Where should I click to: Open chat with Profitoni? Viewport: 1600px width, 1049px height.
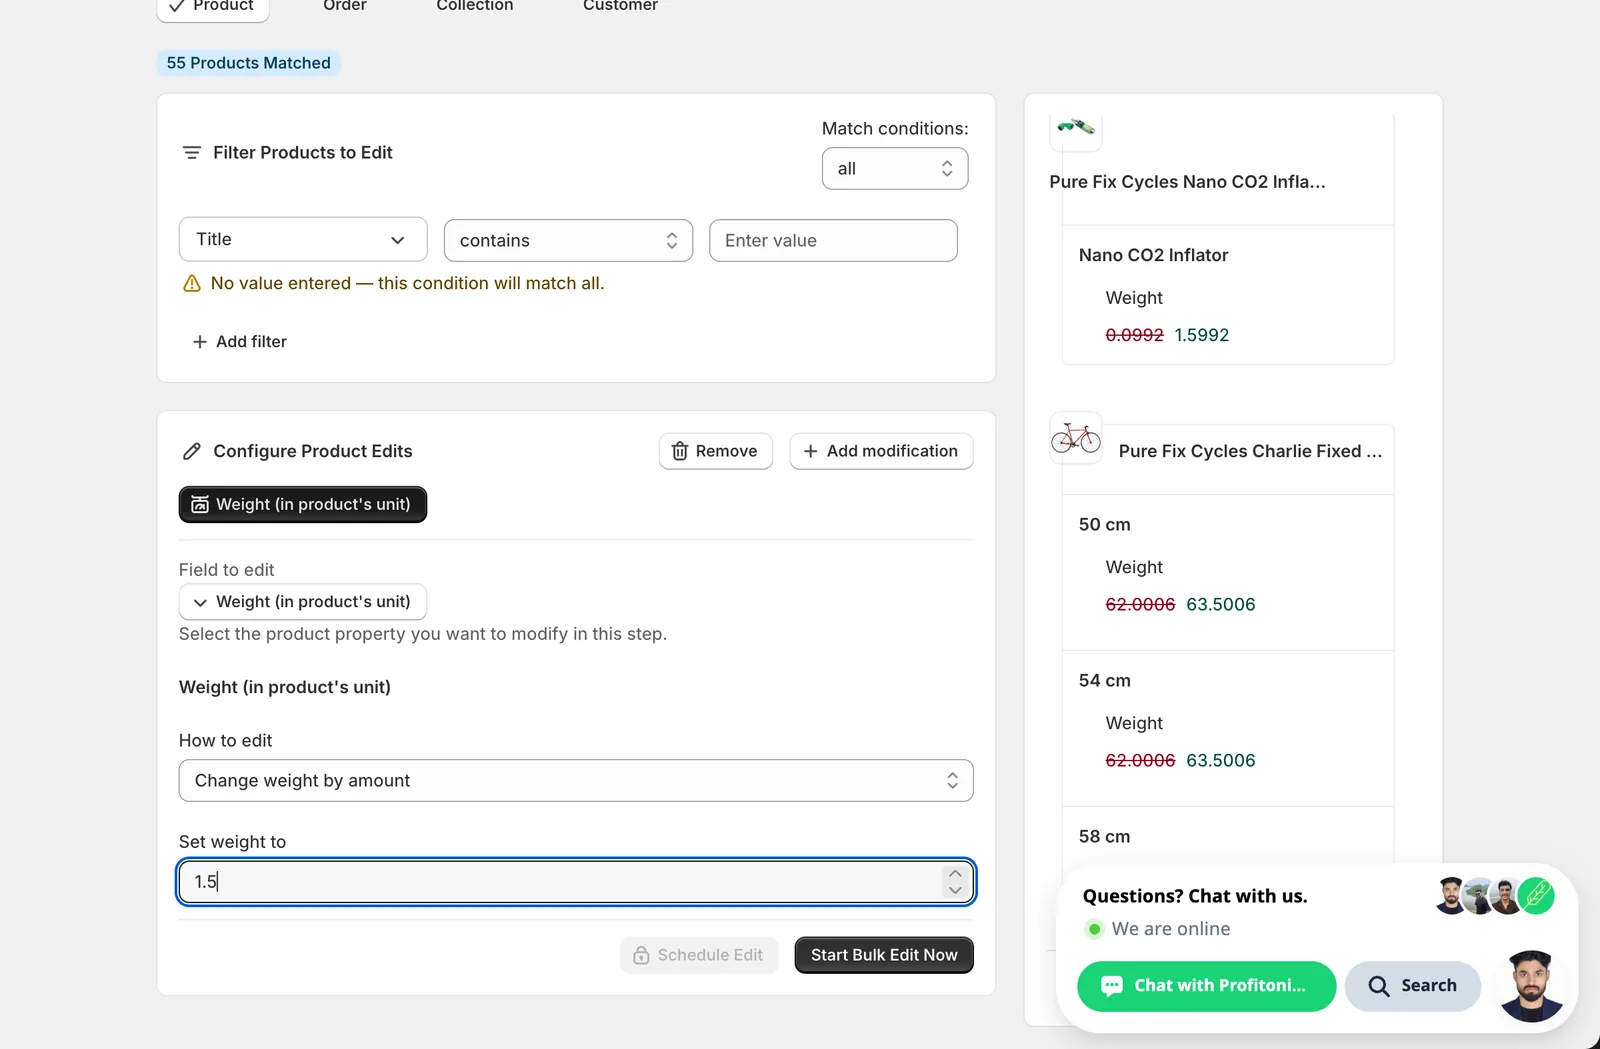pyautogui.click(x=1206, y=986)
